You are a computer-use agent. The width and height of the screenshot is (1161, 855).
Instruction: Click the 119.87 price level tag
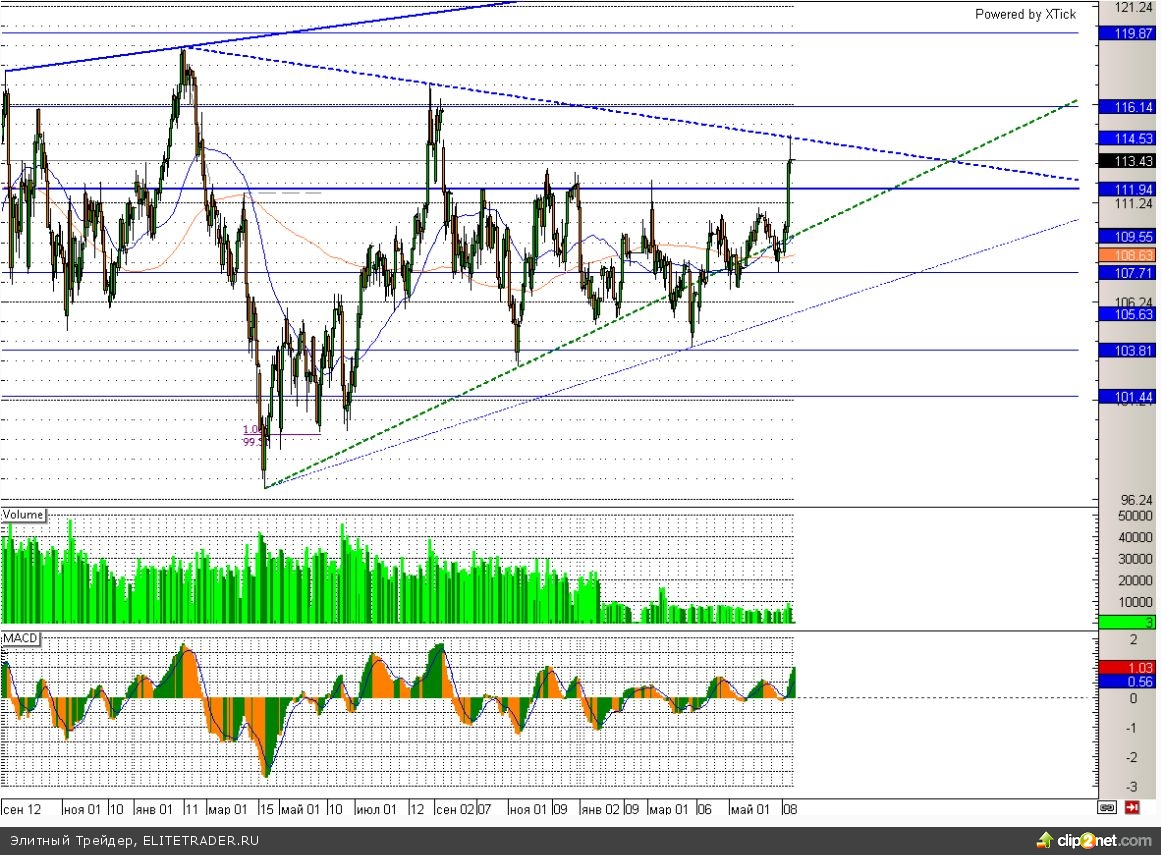[x=1127, y=33]
